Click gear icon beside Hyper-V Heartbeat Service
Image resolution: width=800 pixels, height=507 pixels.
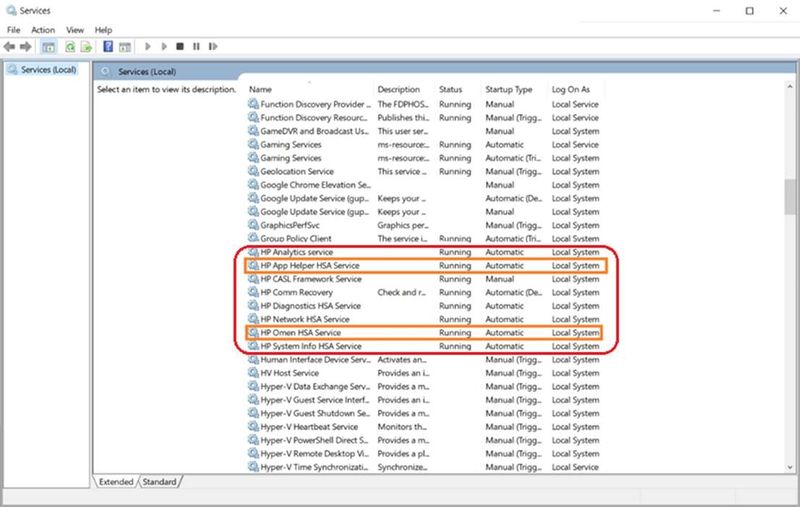click(x=253, y=426)
